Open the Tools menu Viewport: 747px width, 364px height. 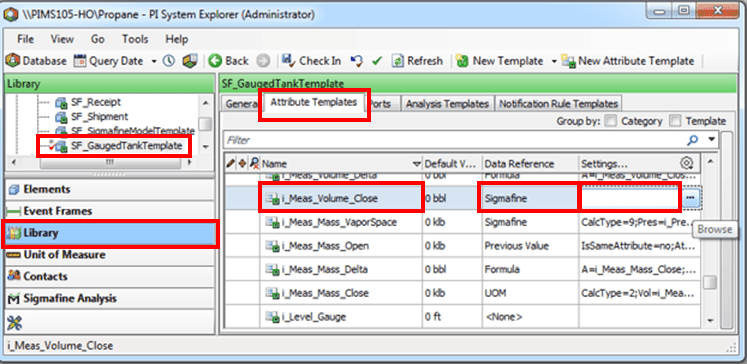[135, 39]
